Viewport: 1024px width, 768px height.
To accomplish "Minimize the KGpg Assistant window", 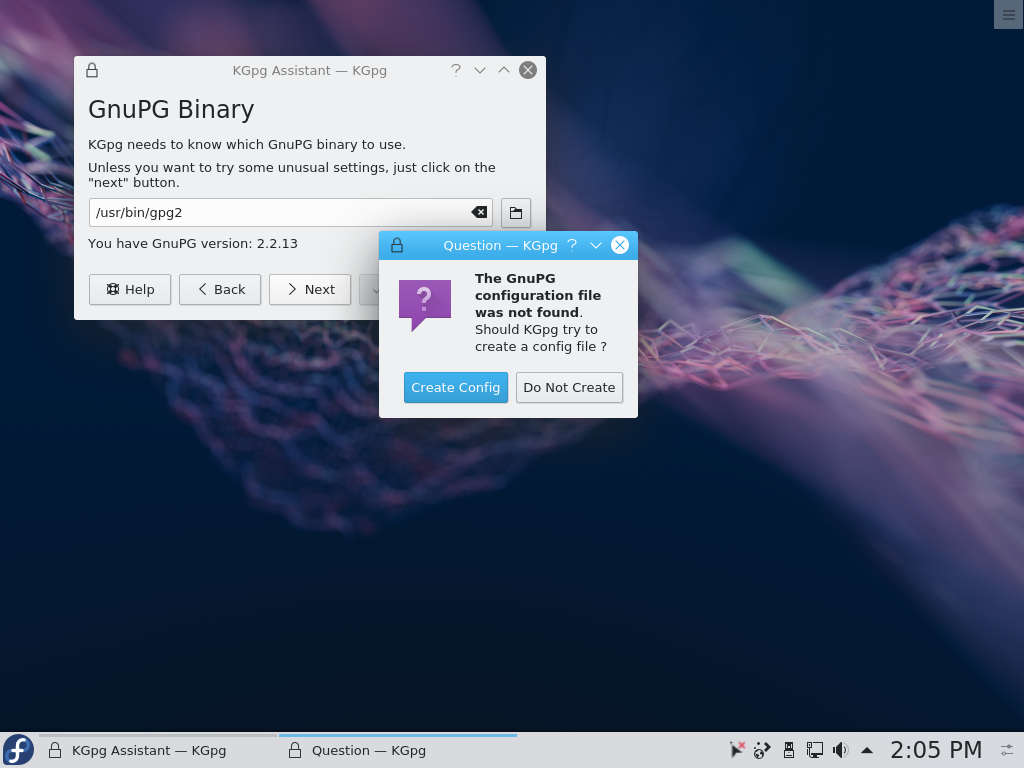I will [480, 71].
